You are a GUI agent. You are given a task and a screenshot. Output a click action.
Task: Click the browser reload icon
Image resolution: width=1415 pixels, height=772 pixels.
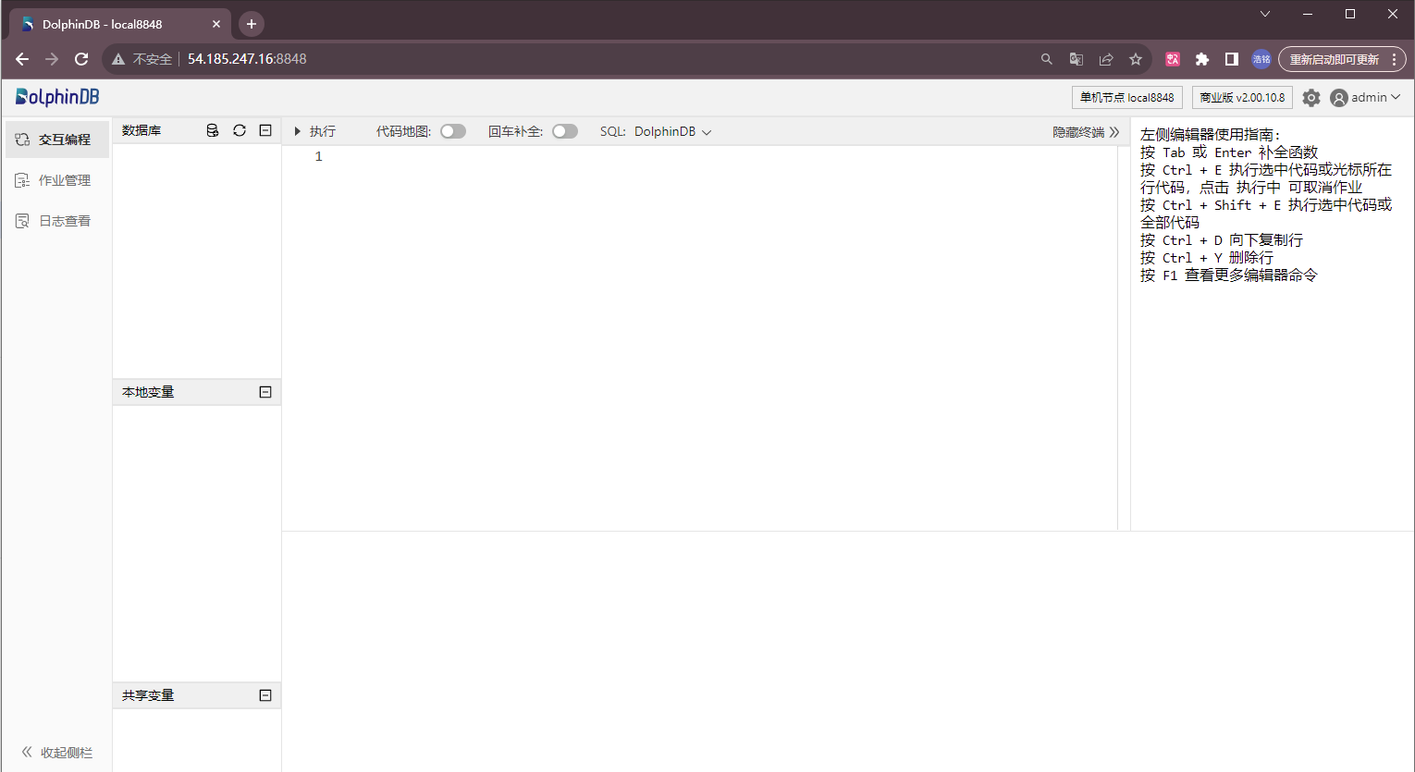82,59
